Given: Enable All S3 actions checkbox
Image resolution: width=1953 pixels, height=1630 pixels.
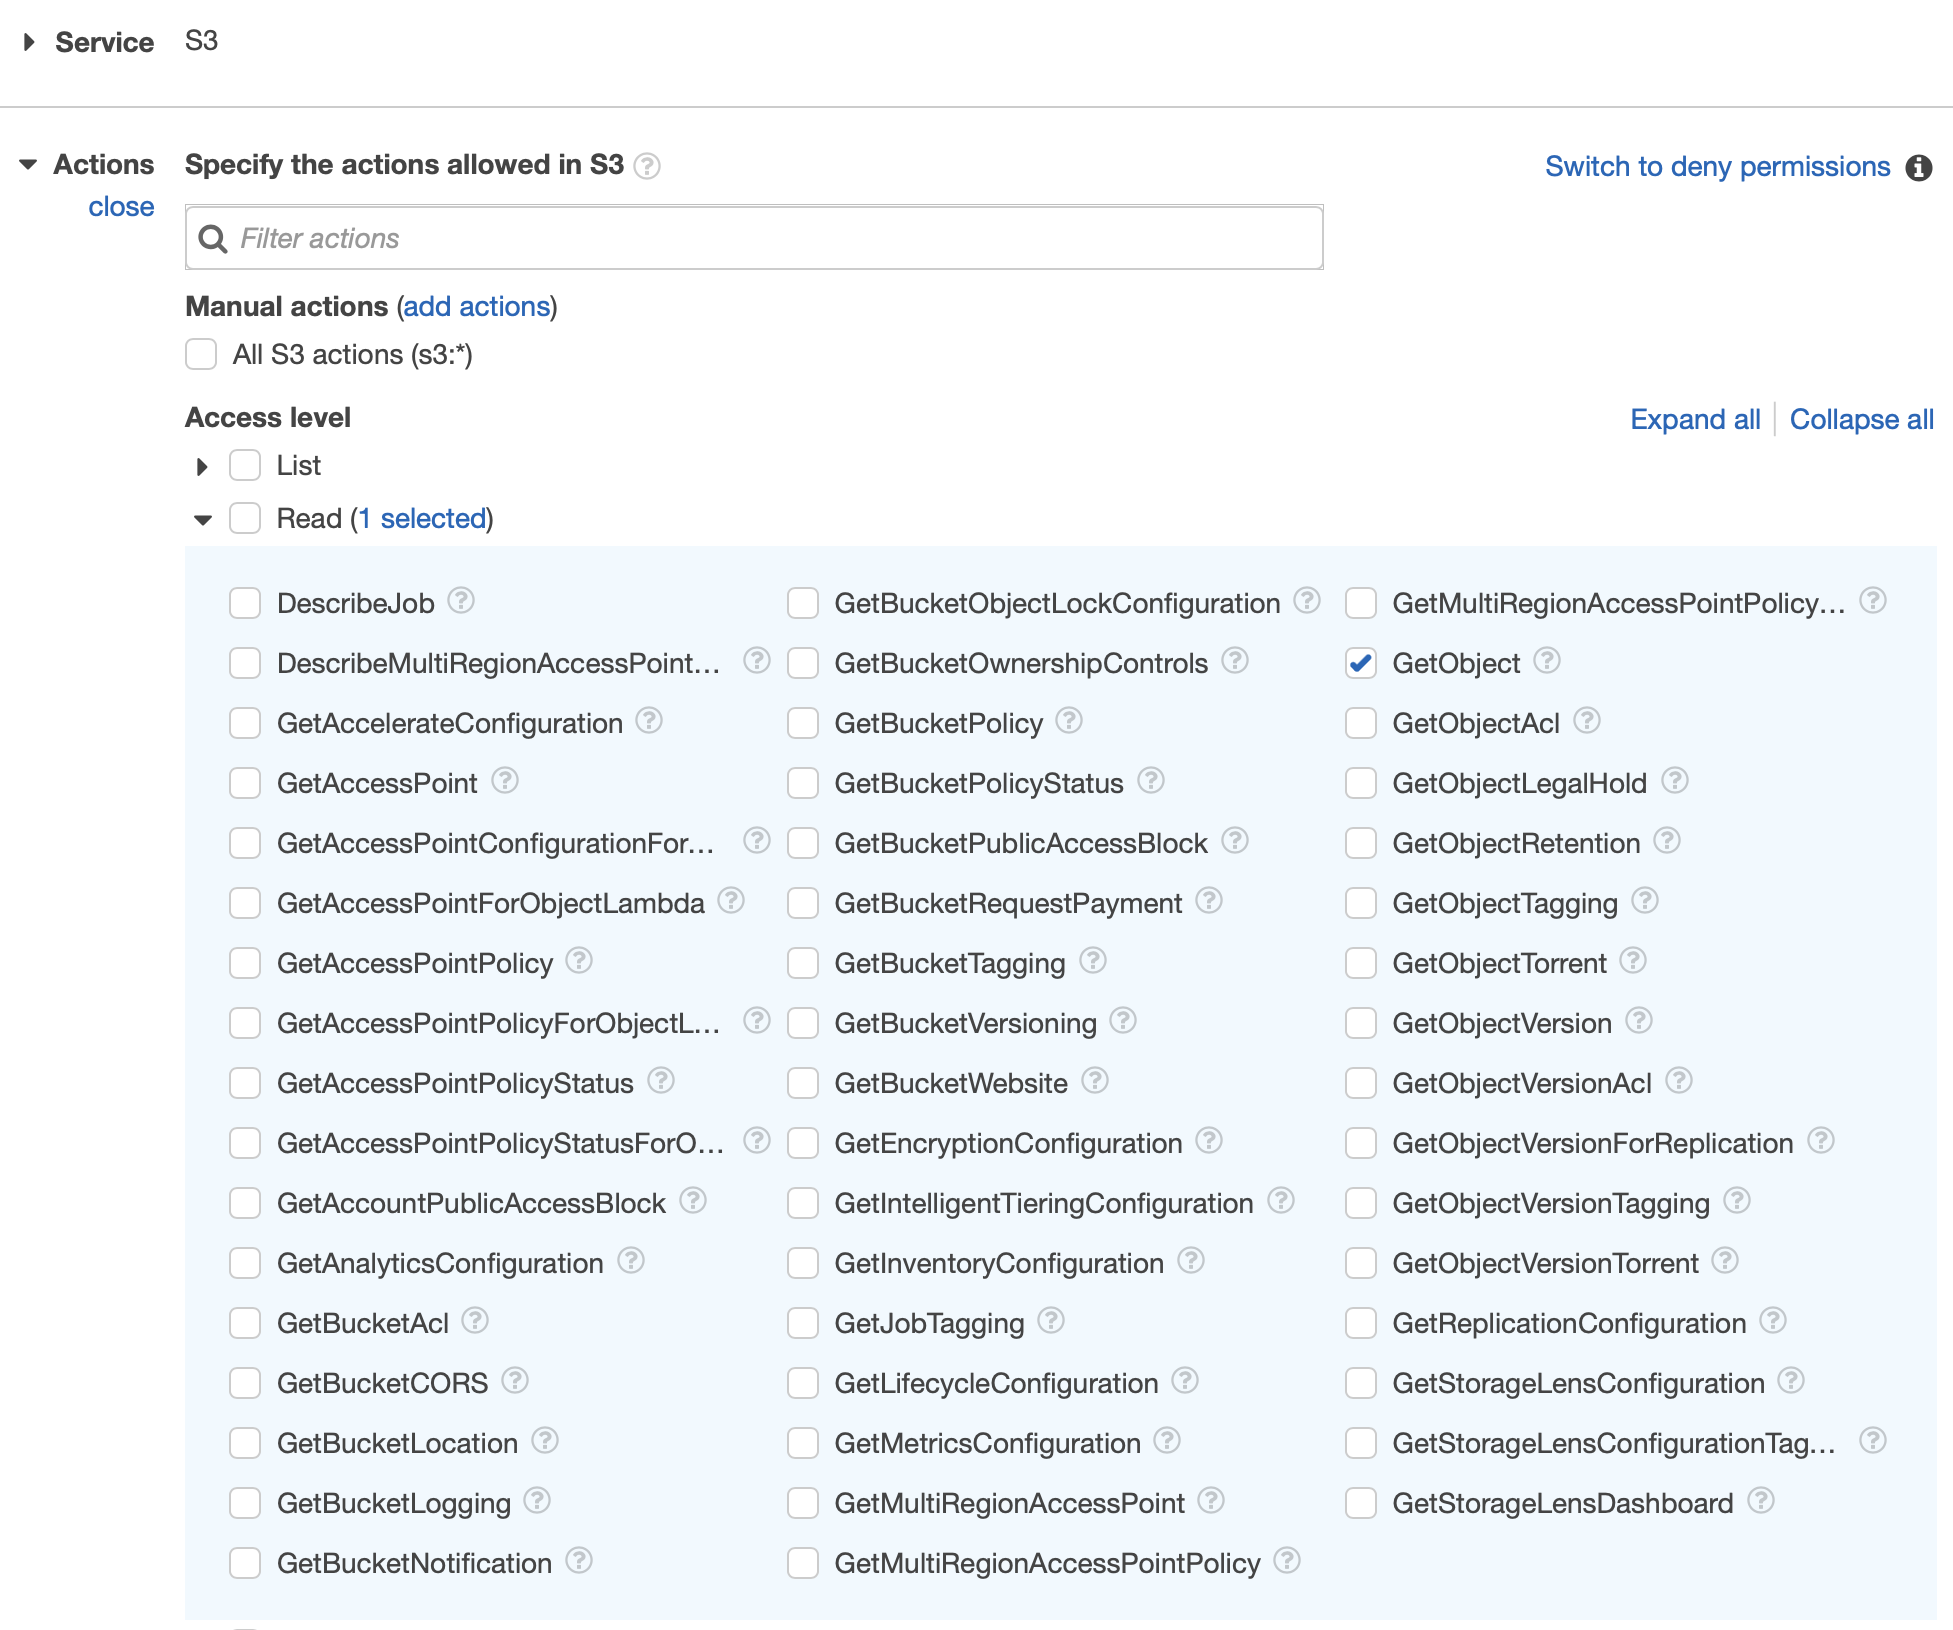Looking at the screenshot, I should (201, 354).
